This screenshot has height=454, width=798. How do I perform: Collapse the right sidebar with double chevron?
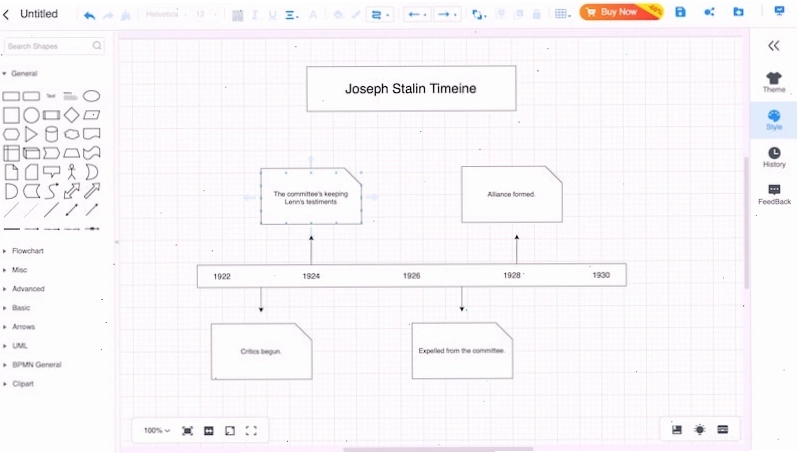click(x=774, y=46)
